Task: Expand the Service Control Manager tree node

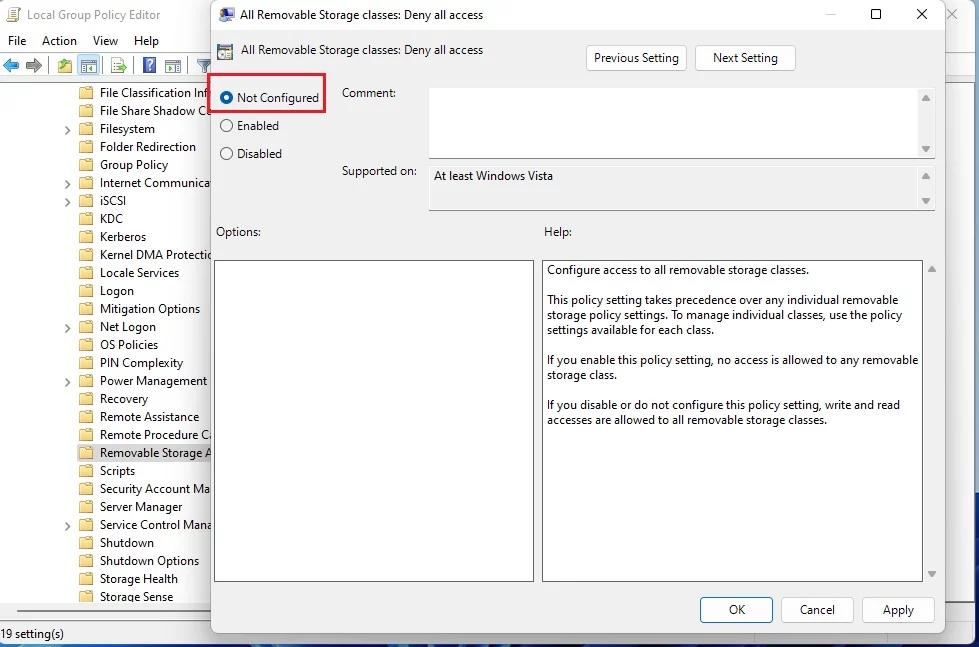Action: click(x=67, y=526)
